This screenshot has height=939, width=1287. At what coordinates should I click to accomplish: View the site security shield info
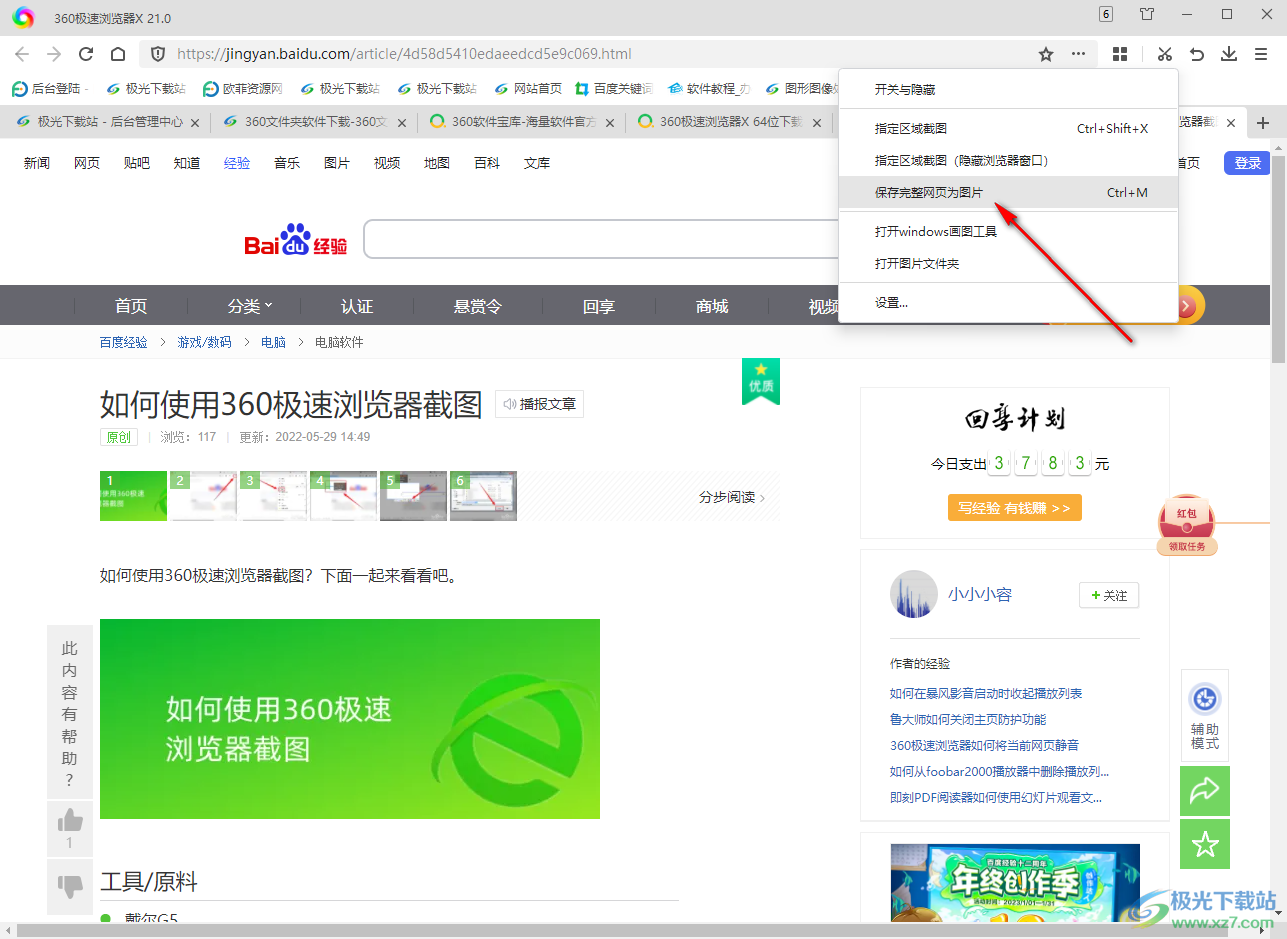click(158, 54)
